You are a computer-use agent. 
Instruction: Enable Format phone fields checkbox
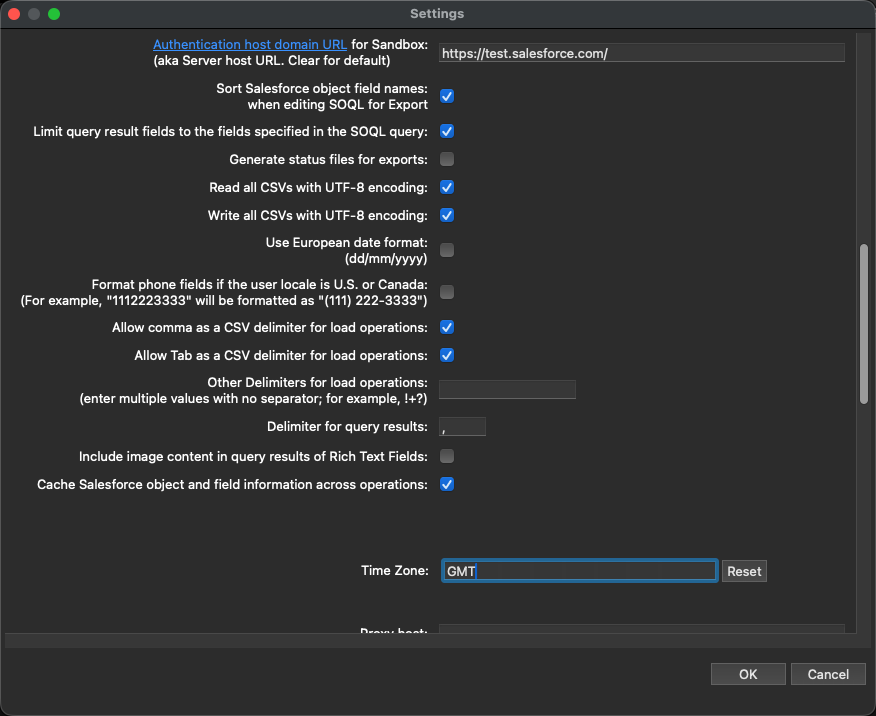coord(447,292)
